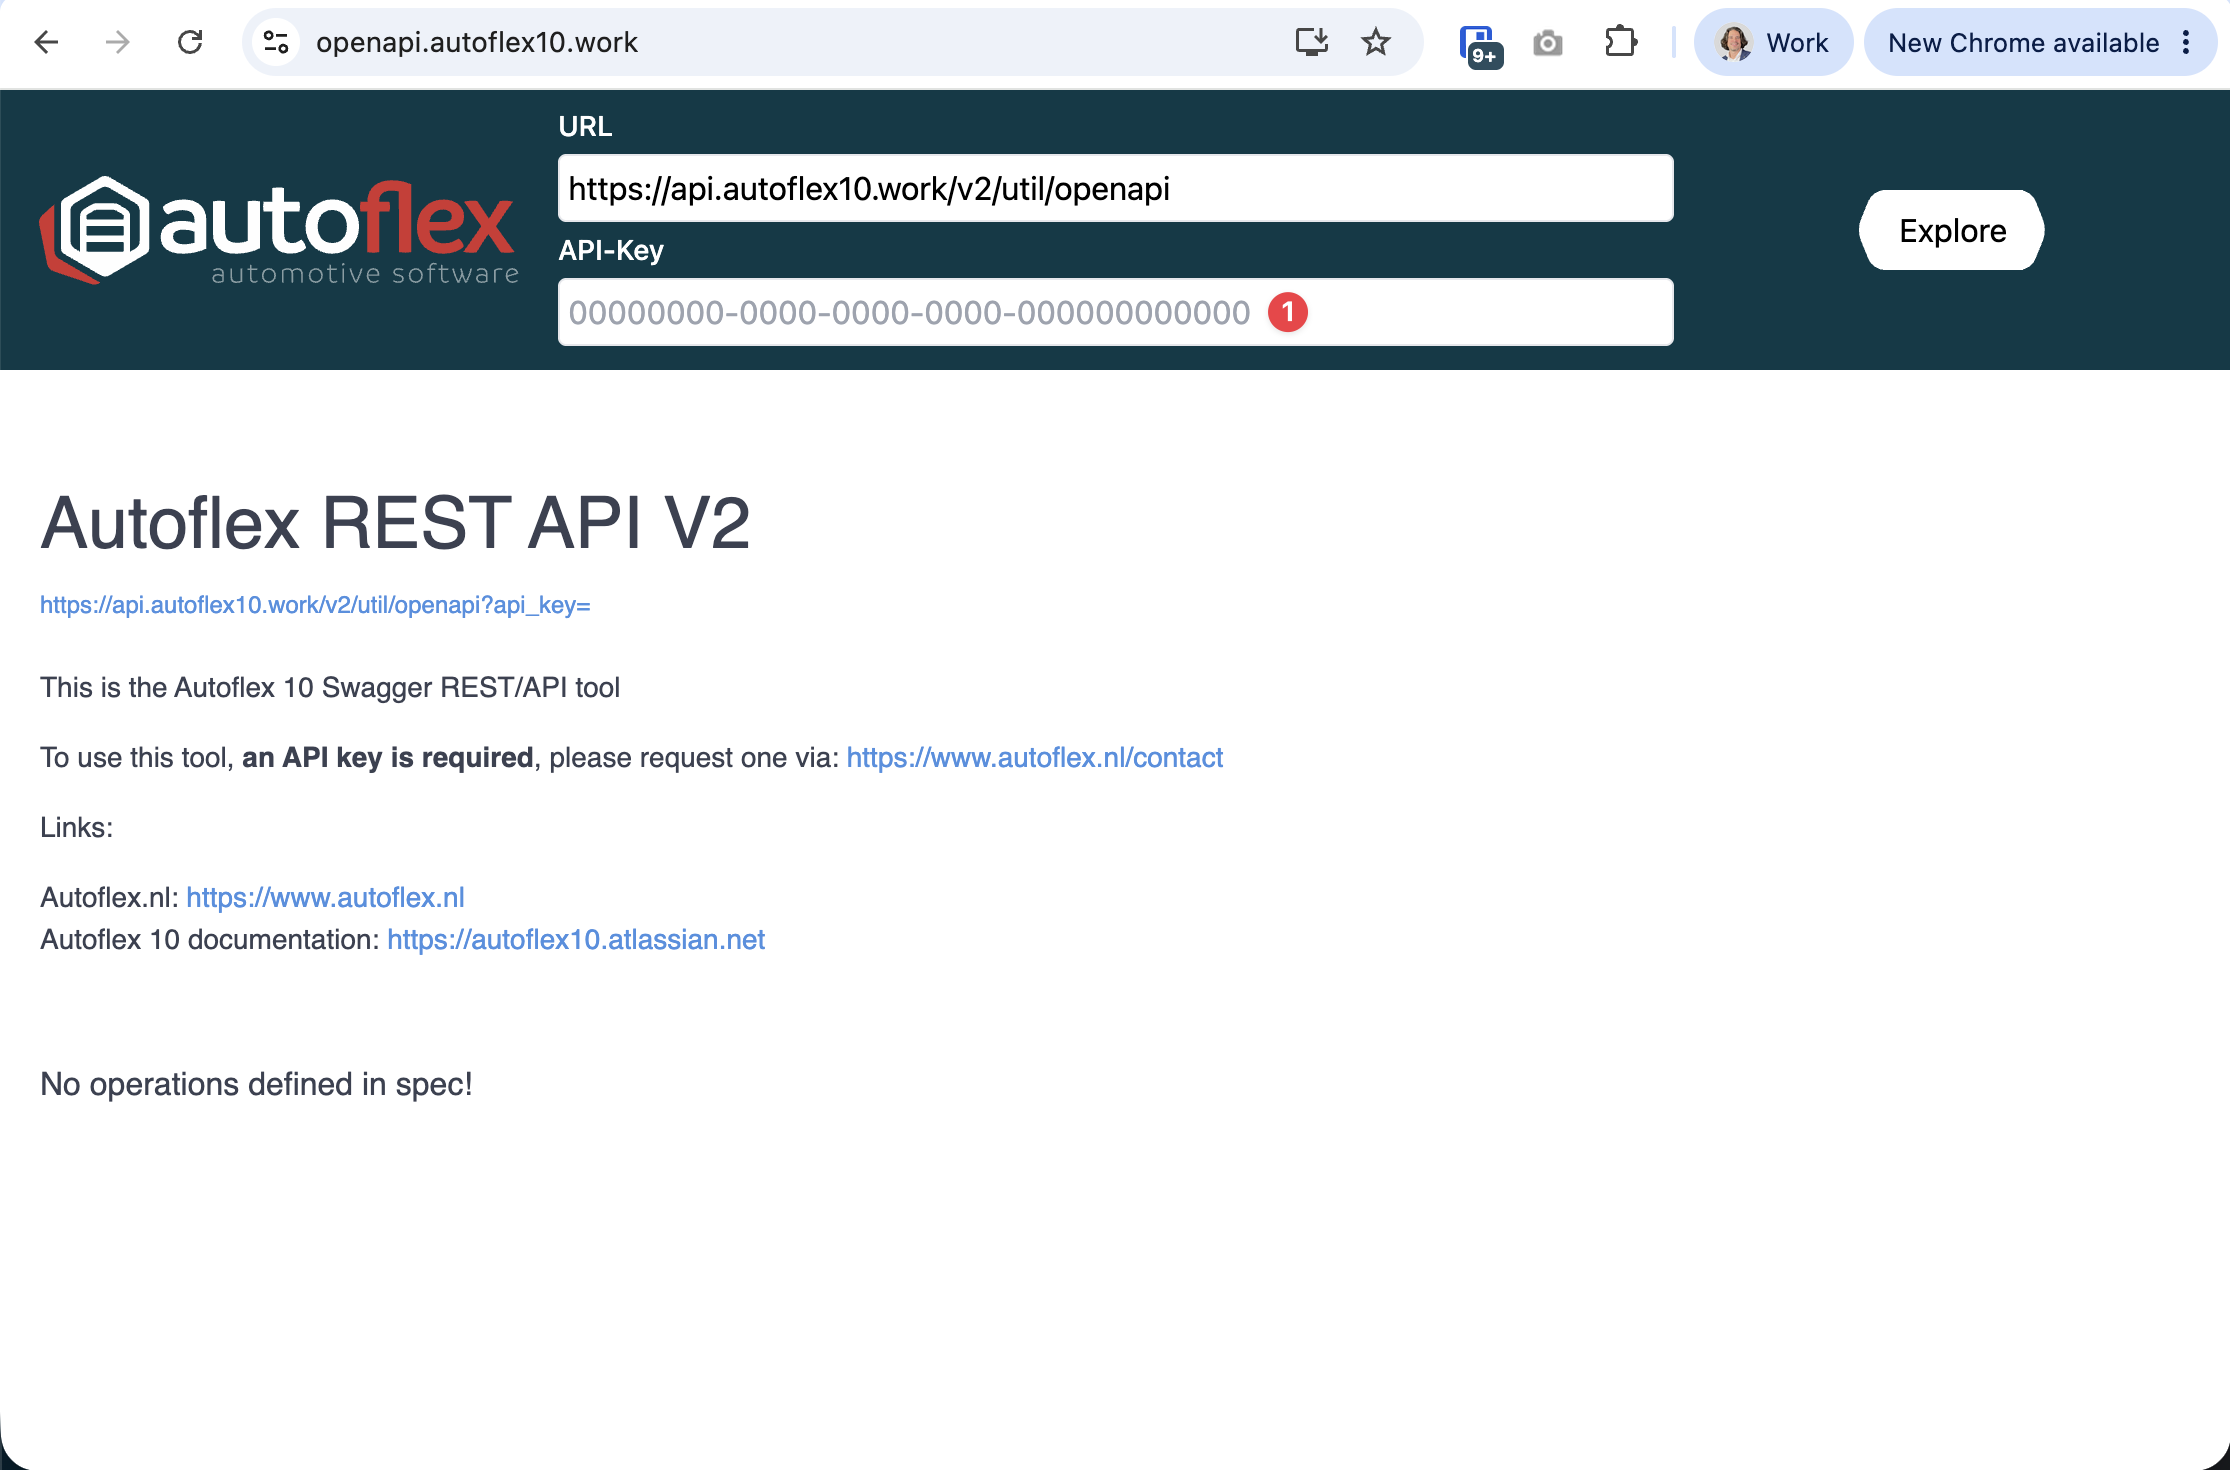Screen dimensions: 2230x1470
Task: Open Chrome three-dot menu
Action: pos(2186,42)
